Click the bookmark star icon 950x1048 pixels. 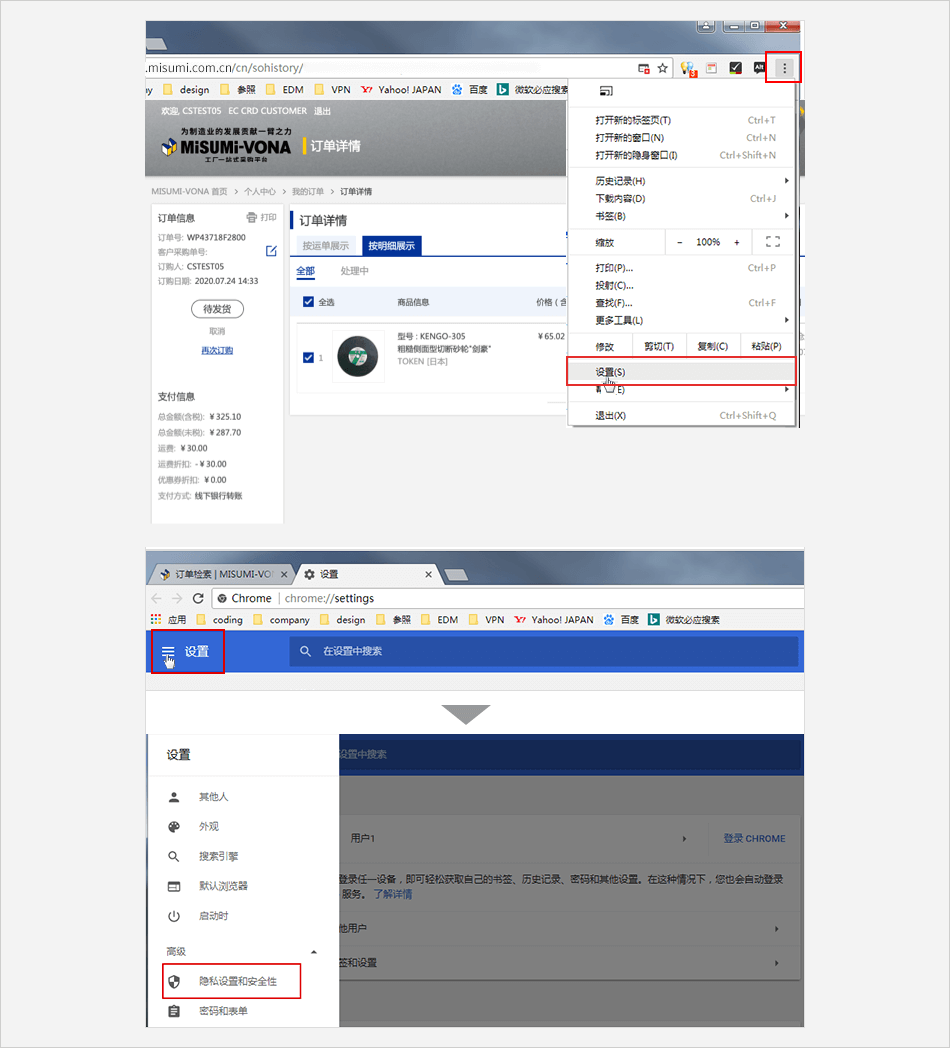[662, 68]
